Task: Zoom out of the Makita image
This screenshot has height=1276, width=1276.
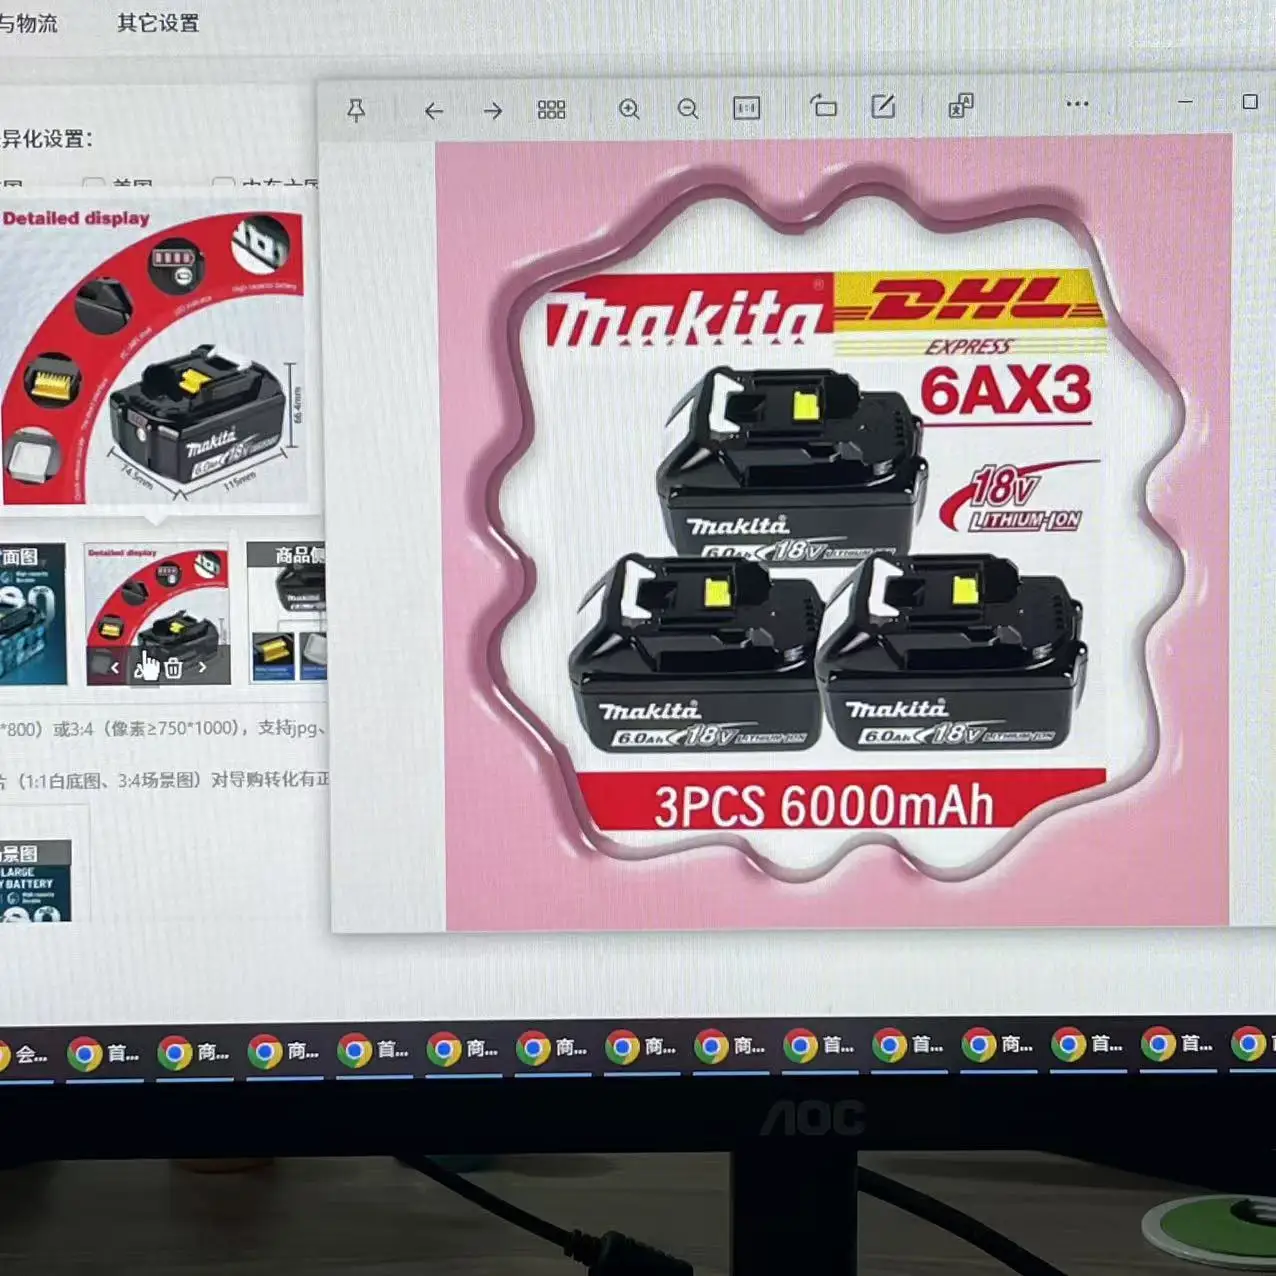Action: coord(688,109)
